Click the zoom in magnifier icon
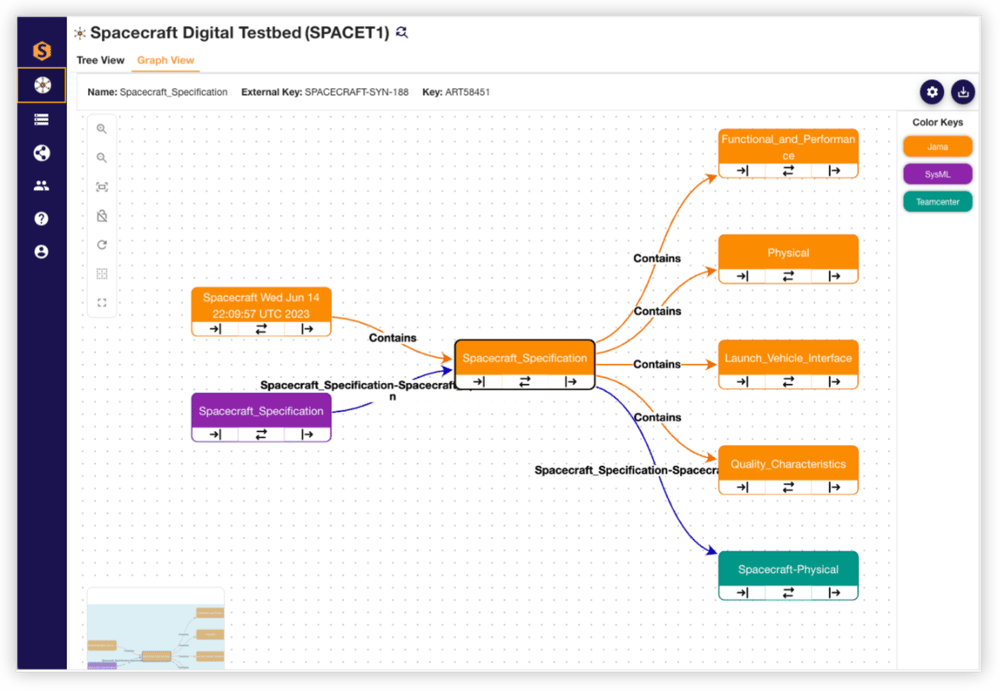The height and width of the screenshot is (691, 1000). point(102,129)
